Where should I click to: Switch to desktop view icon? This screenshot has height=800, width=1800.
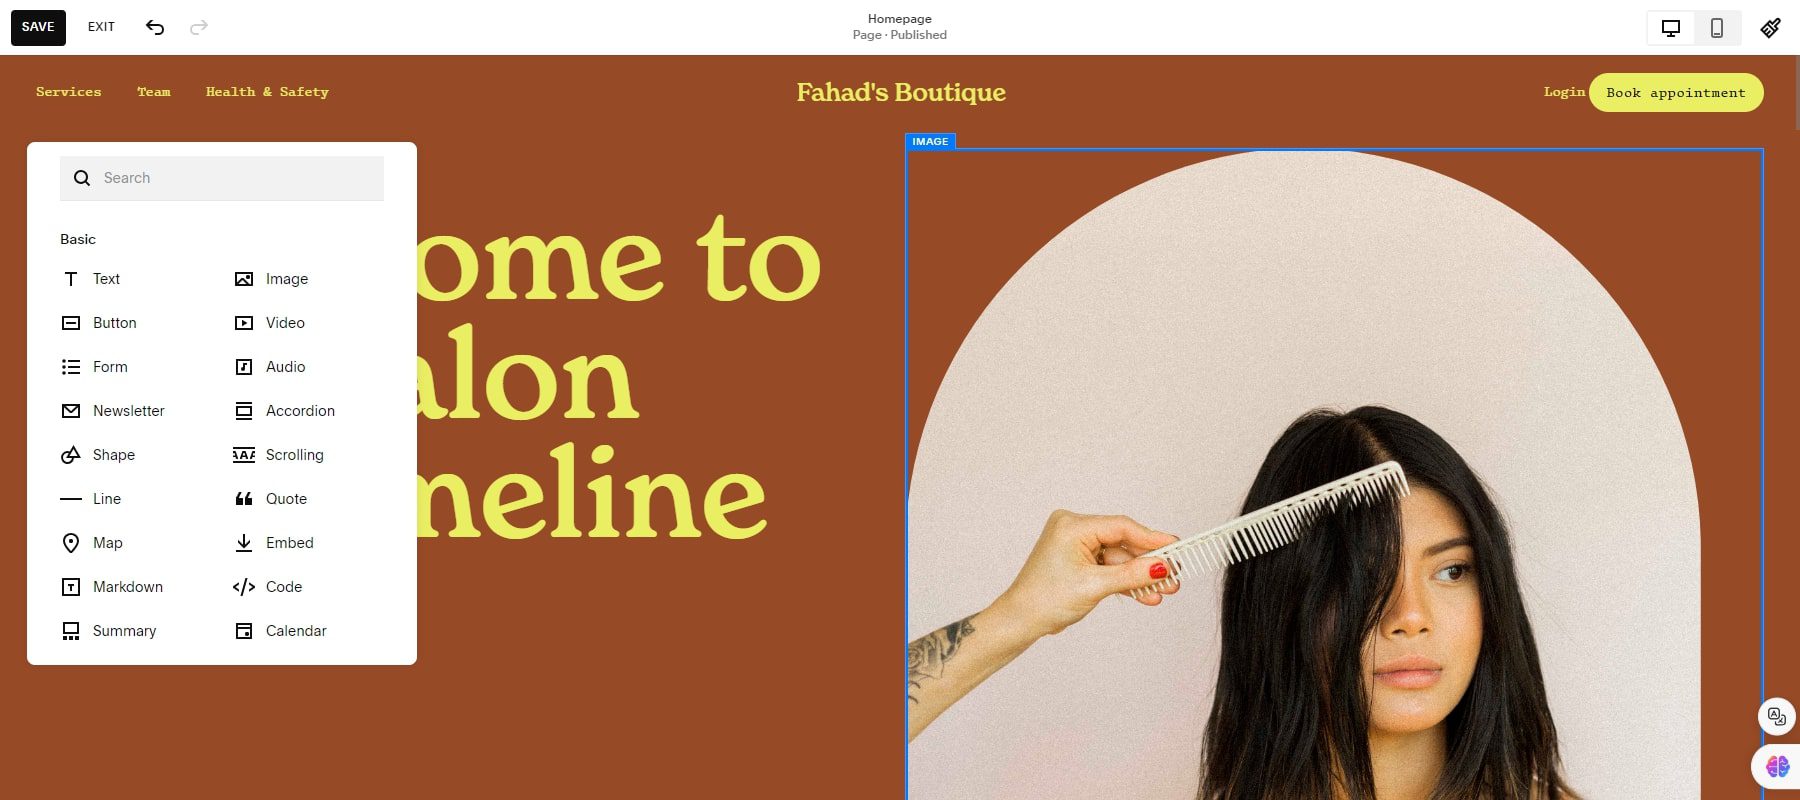1671,28
